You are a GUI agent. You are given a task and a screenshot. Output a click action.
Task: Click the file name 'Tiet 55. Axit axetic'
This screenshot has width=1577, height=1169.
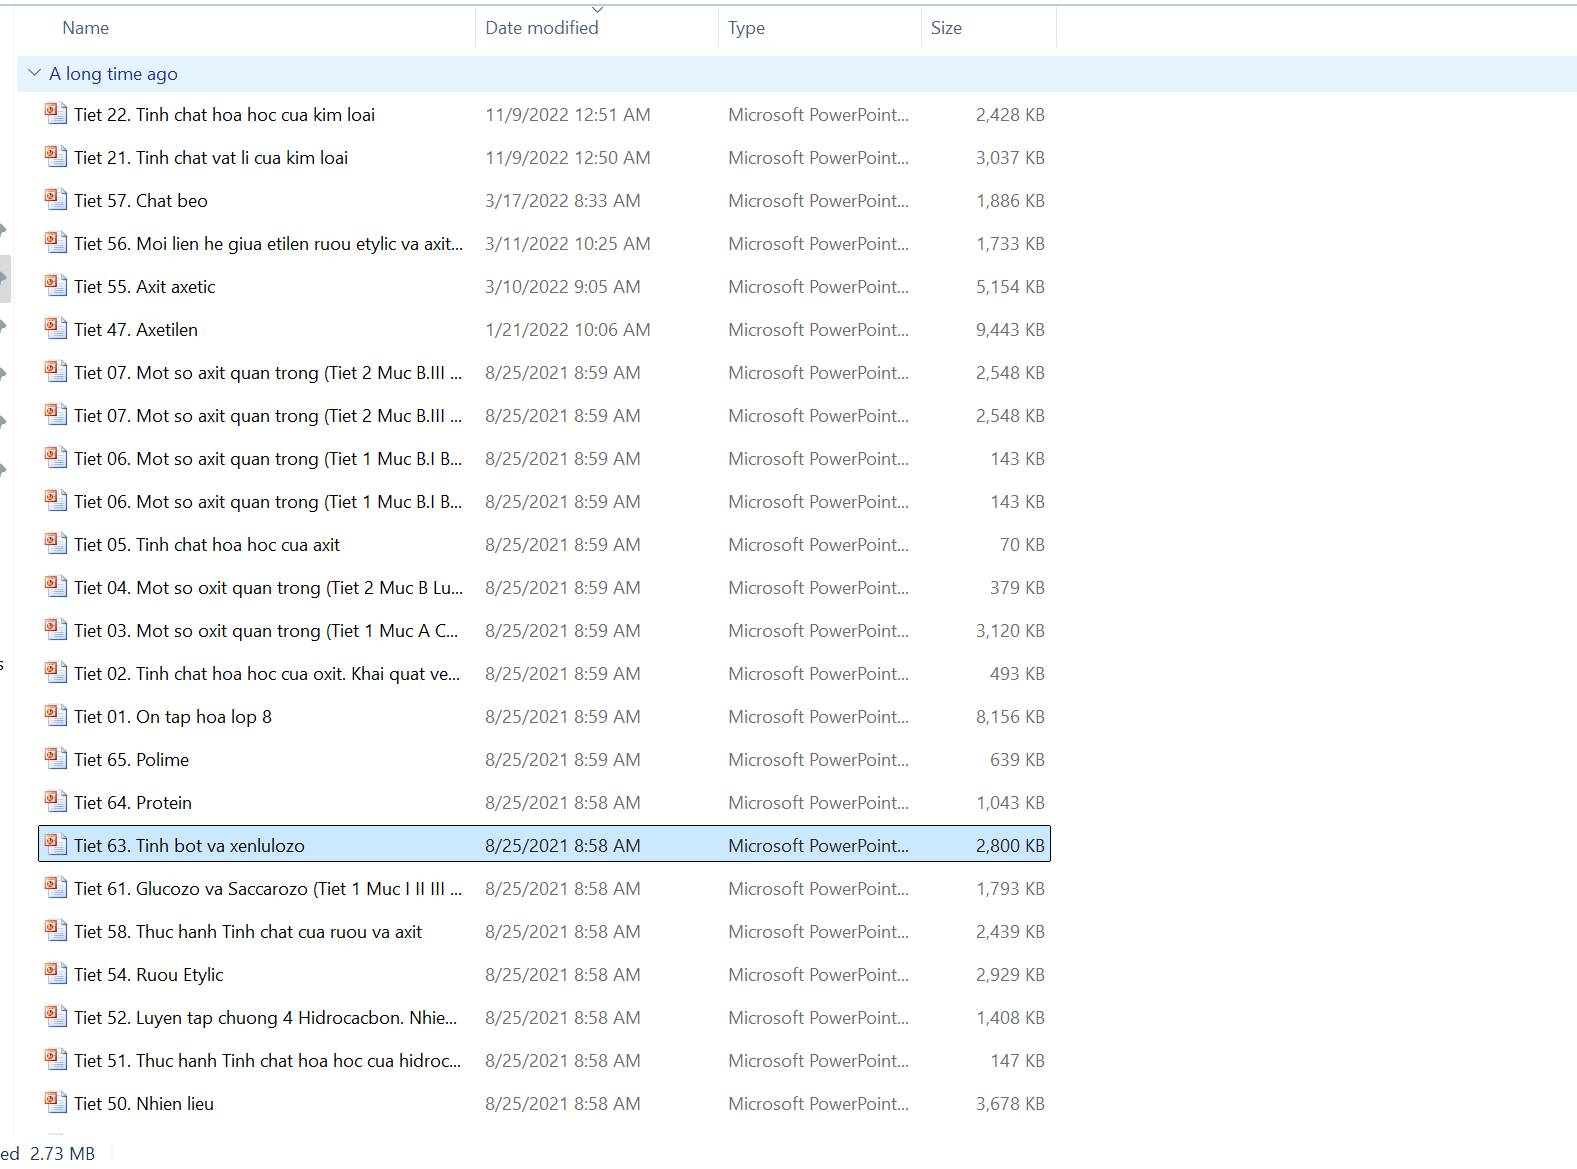pyautogui.click(x=145, y=287)
